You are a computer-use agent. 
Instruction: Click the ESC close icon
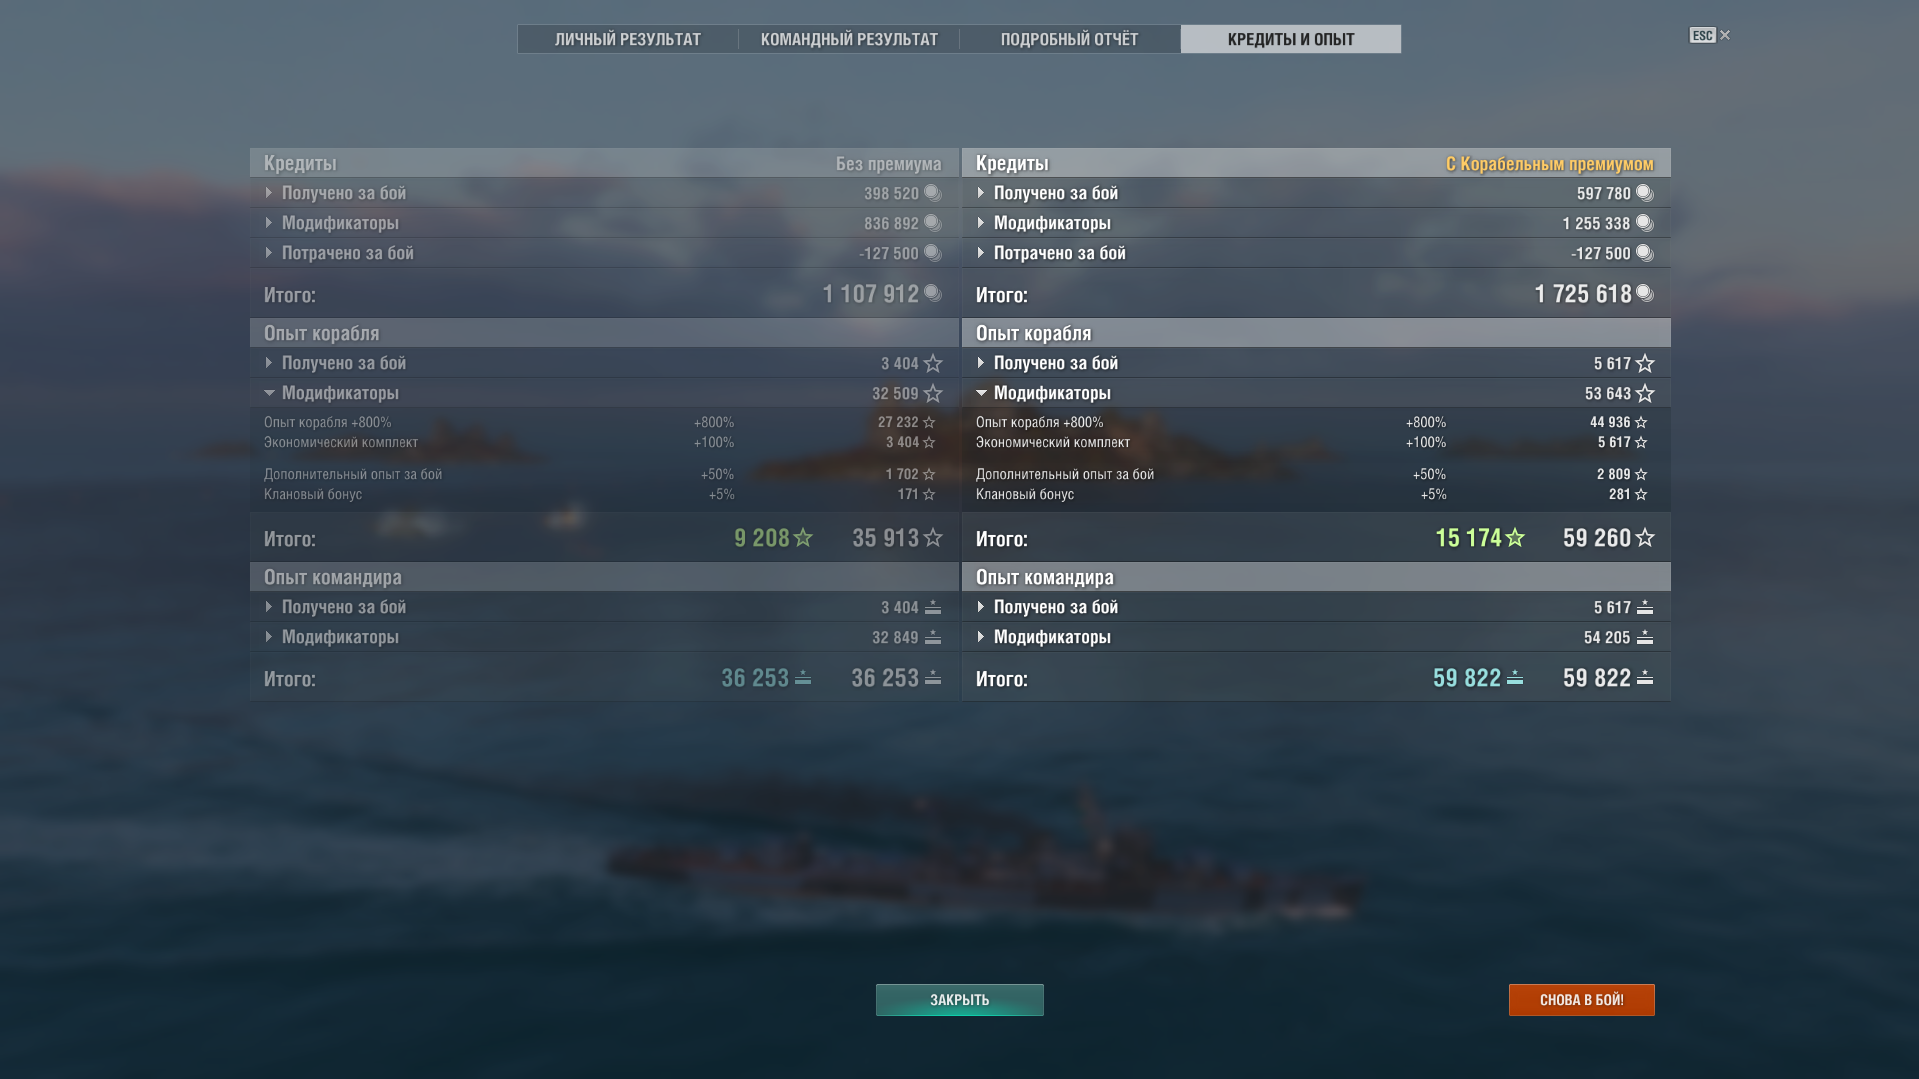pos(1710,35)
